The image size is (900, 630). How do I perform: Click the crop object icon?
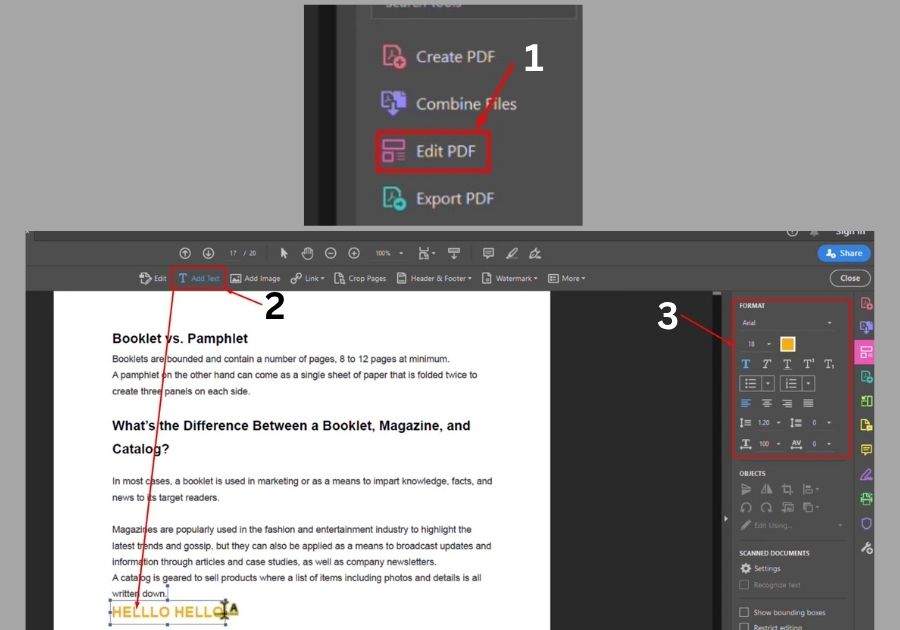click(787, 489)
